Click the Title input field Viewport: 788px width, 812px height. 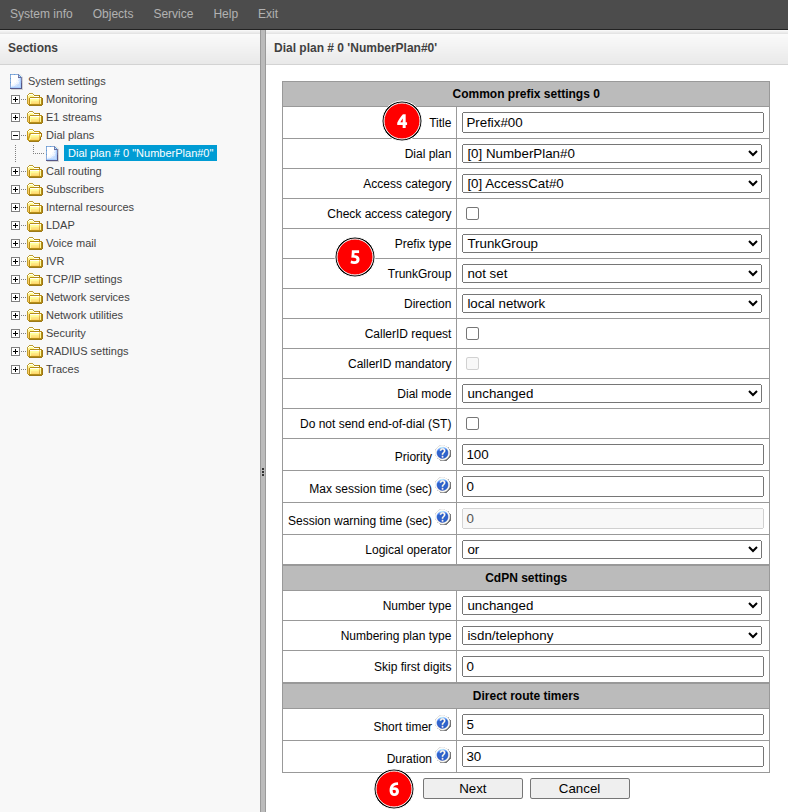pos(612,122)
